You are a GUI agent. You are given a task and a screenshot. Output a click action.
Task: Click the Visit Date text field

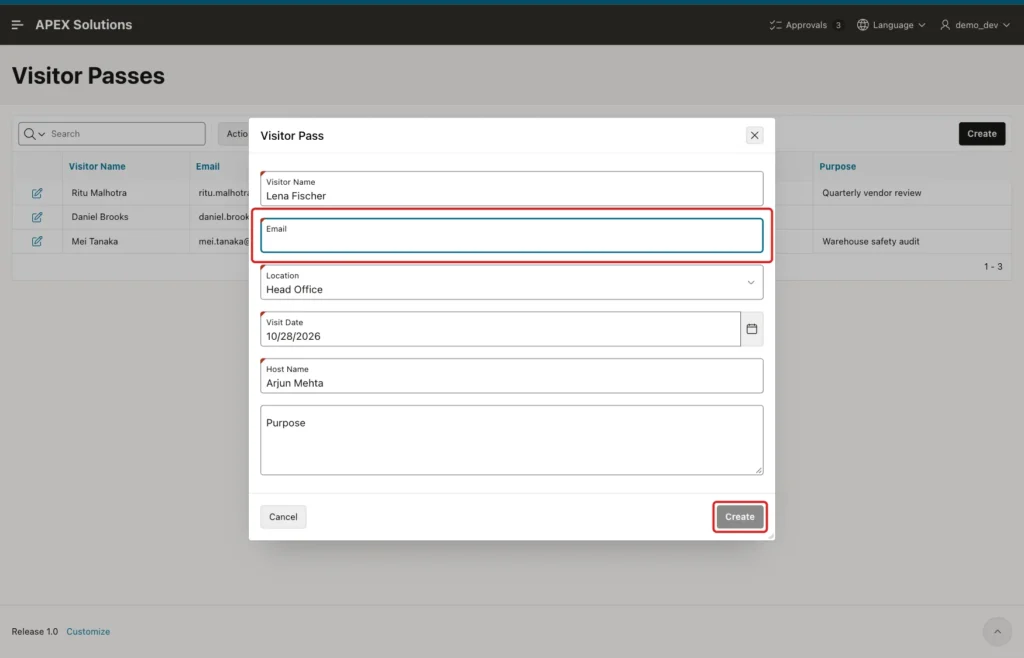[500, 329]
